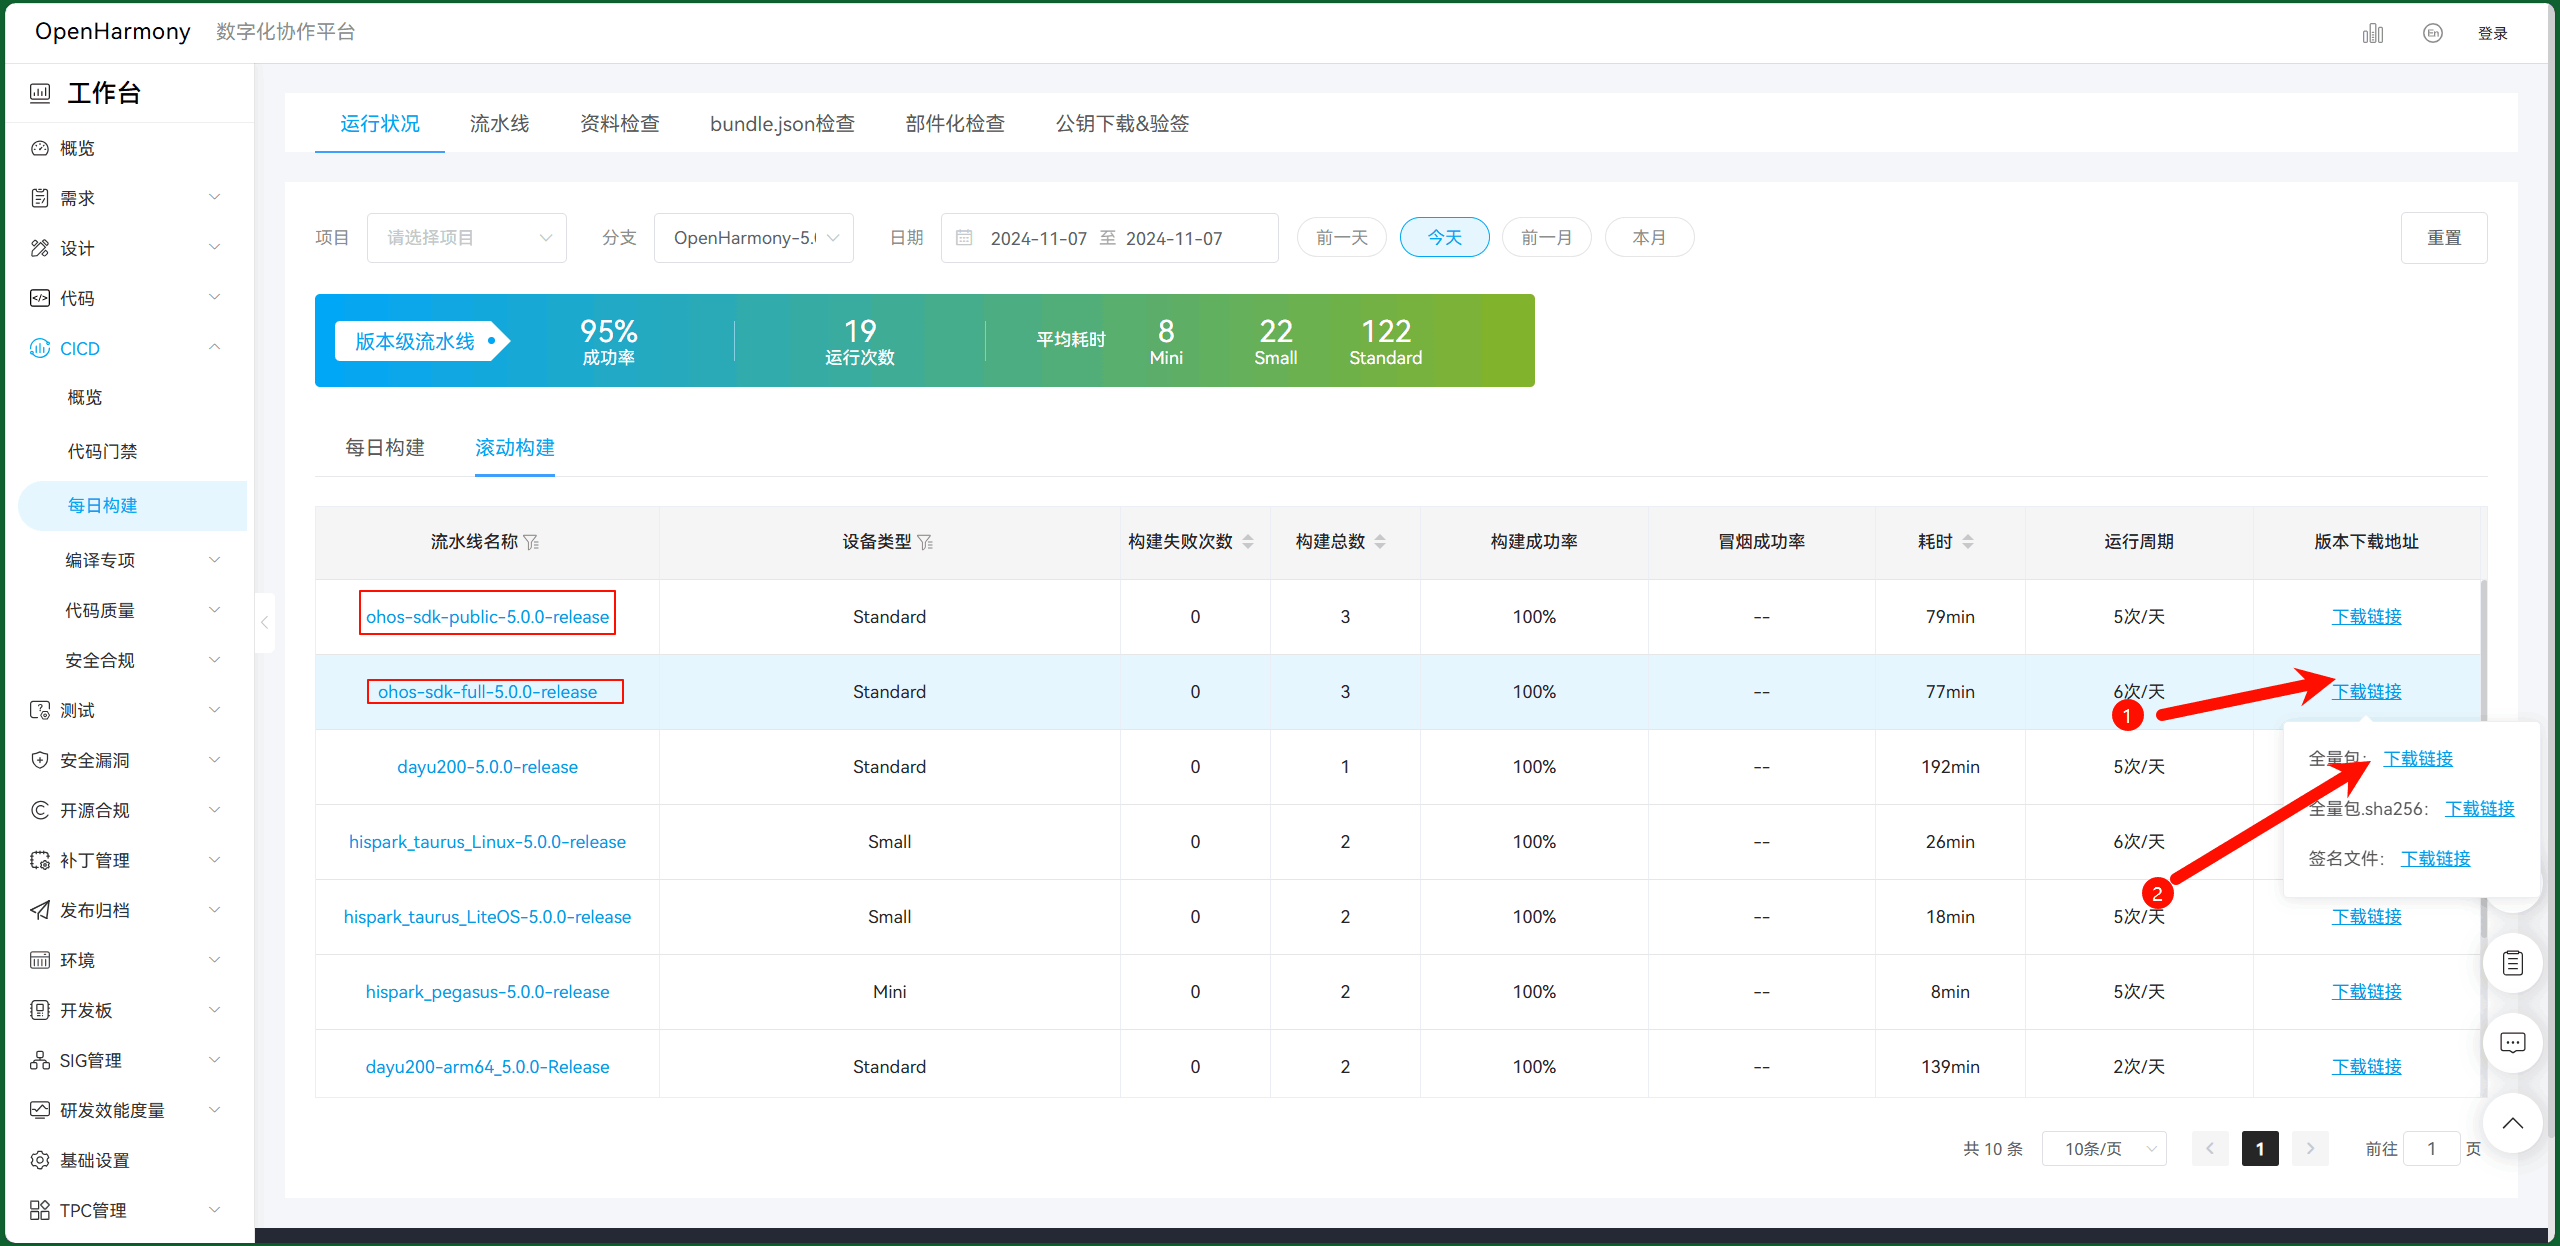Filter by 设备类型 funnel icon
The height and width of the screenshot is (1246, 2560).
tap(925, 542)
